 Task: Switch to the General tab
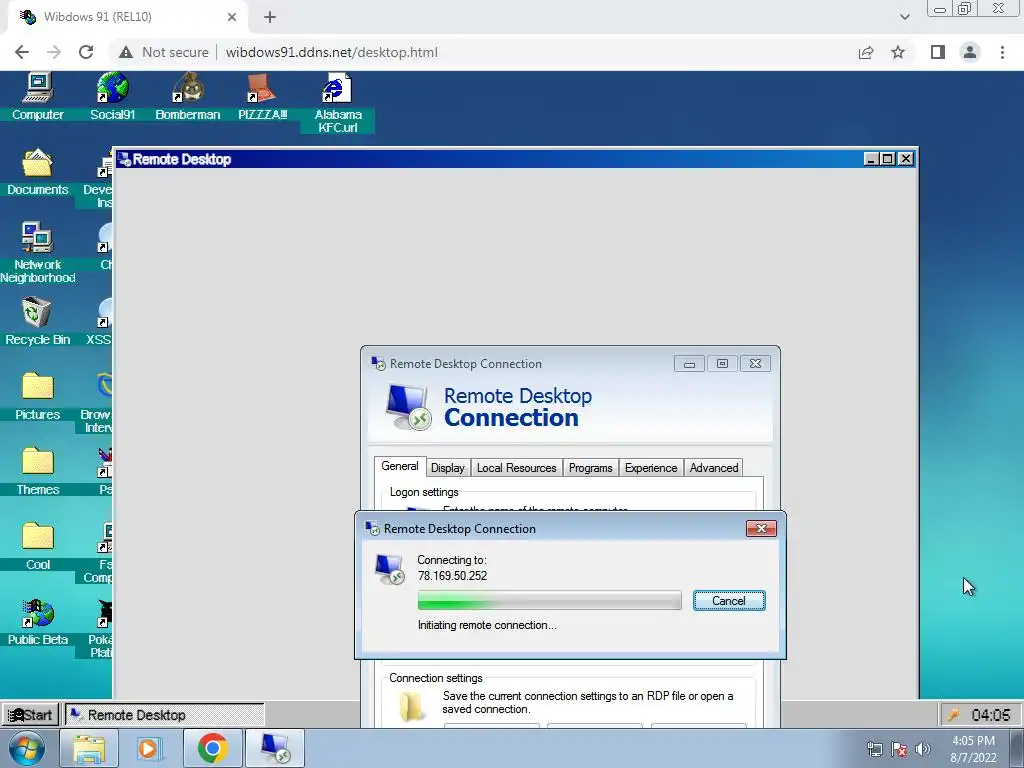coord(400,466)
